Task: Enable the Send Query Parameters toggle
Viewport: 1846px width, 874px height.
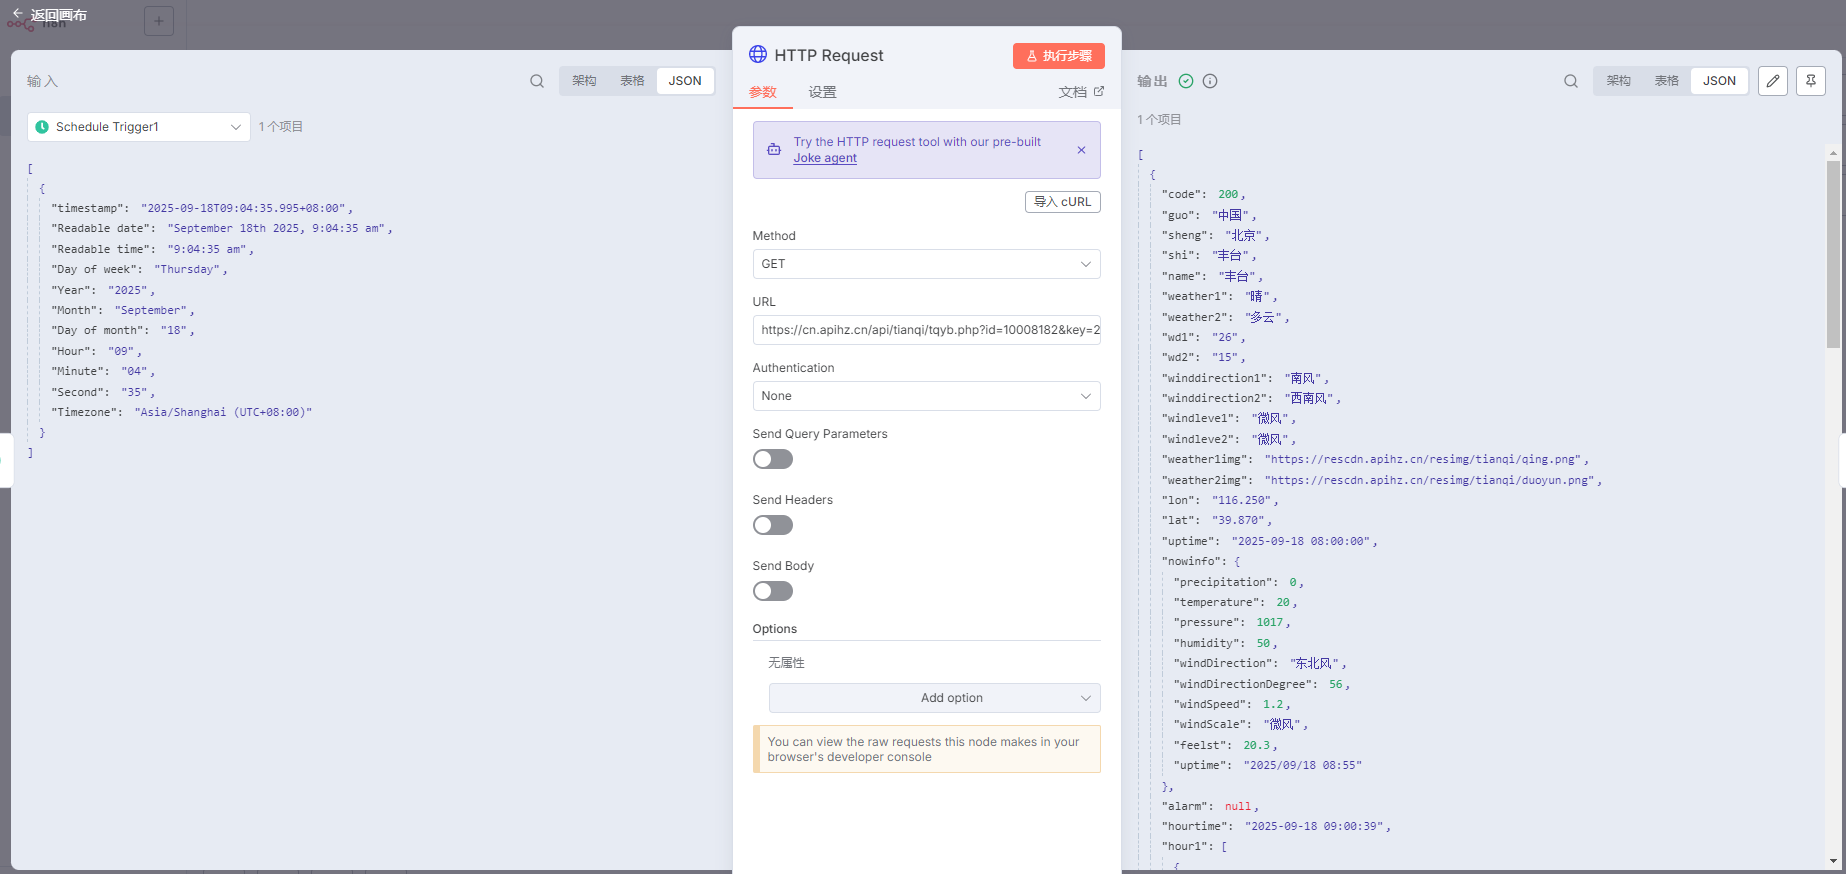Action: pyautogui.click(x=773, y=459)
